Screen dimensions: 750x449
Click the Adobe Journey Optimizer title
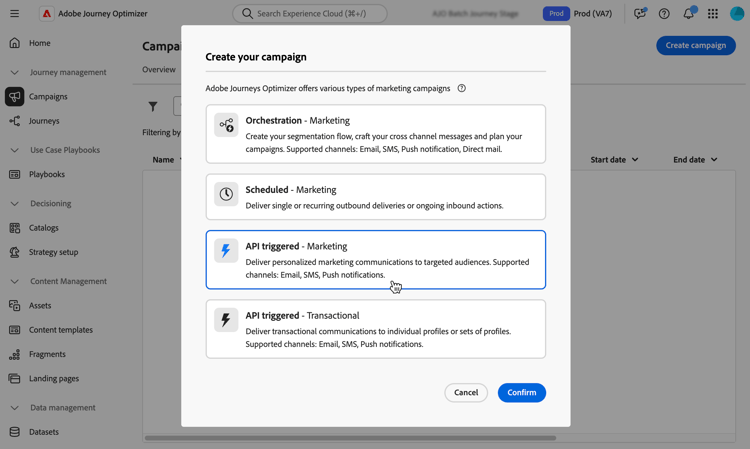(x=103, y=13)
